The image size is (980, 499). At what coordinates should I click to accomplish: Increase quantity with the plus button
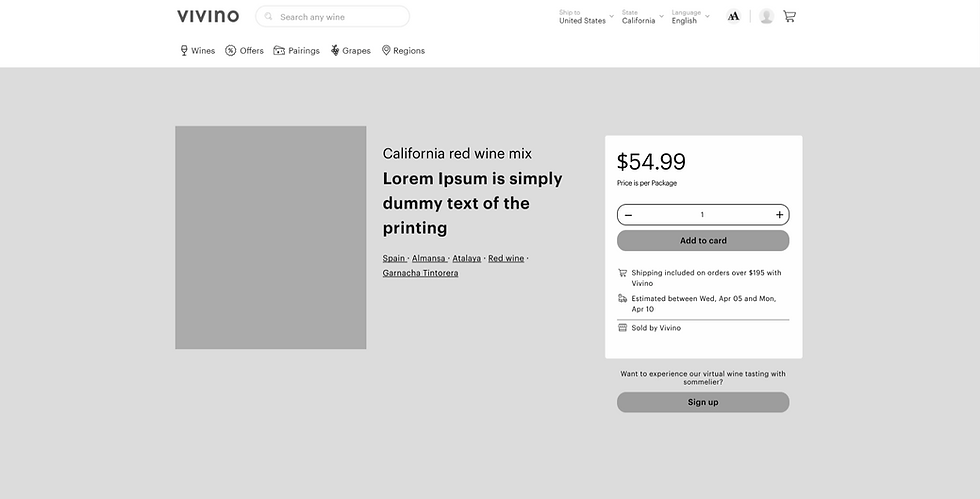pos(779,215)
